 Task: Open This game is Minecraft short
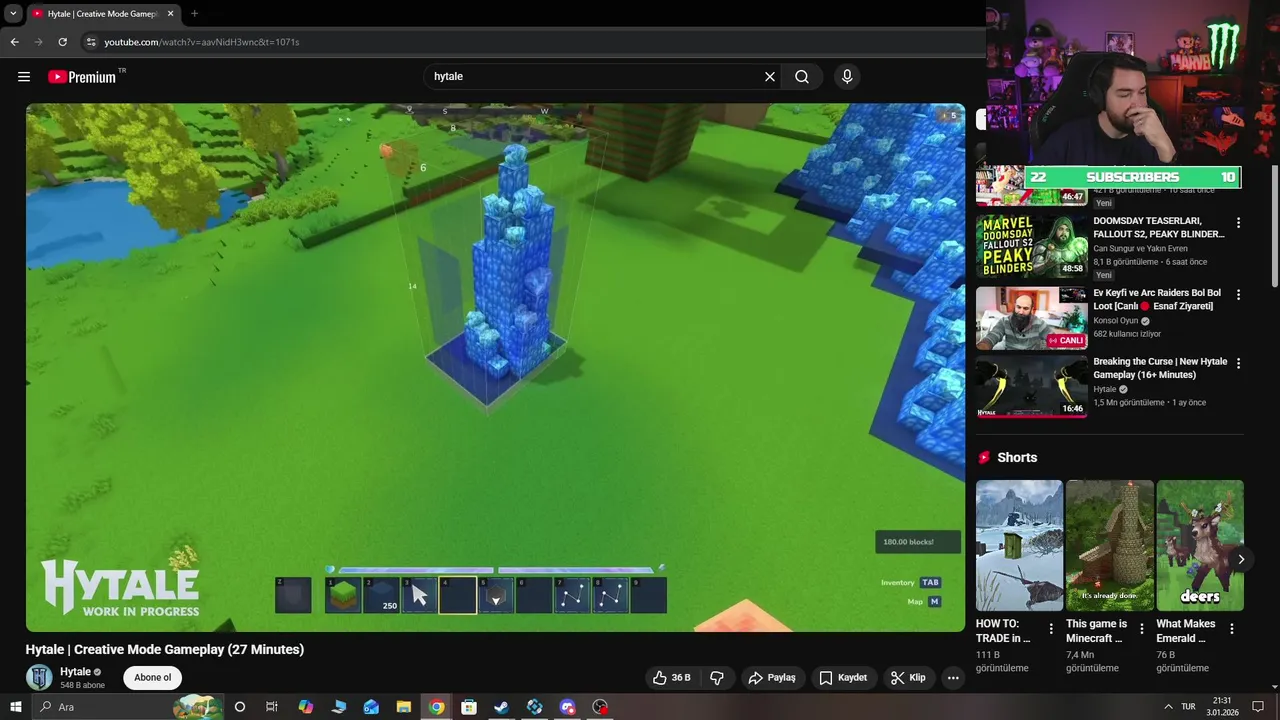pyautogui.click(x=1110, y=546)
